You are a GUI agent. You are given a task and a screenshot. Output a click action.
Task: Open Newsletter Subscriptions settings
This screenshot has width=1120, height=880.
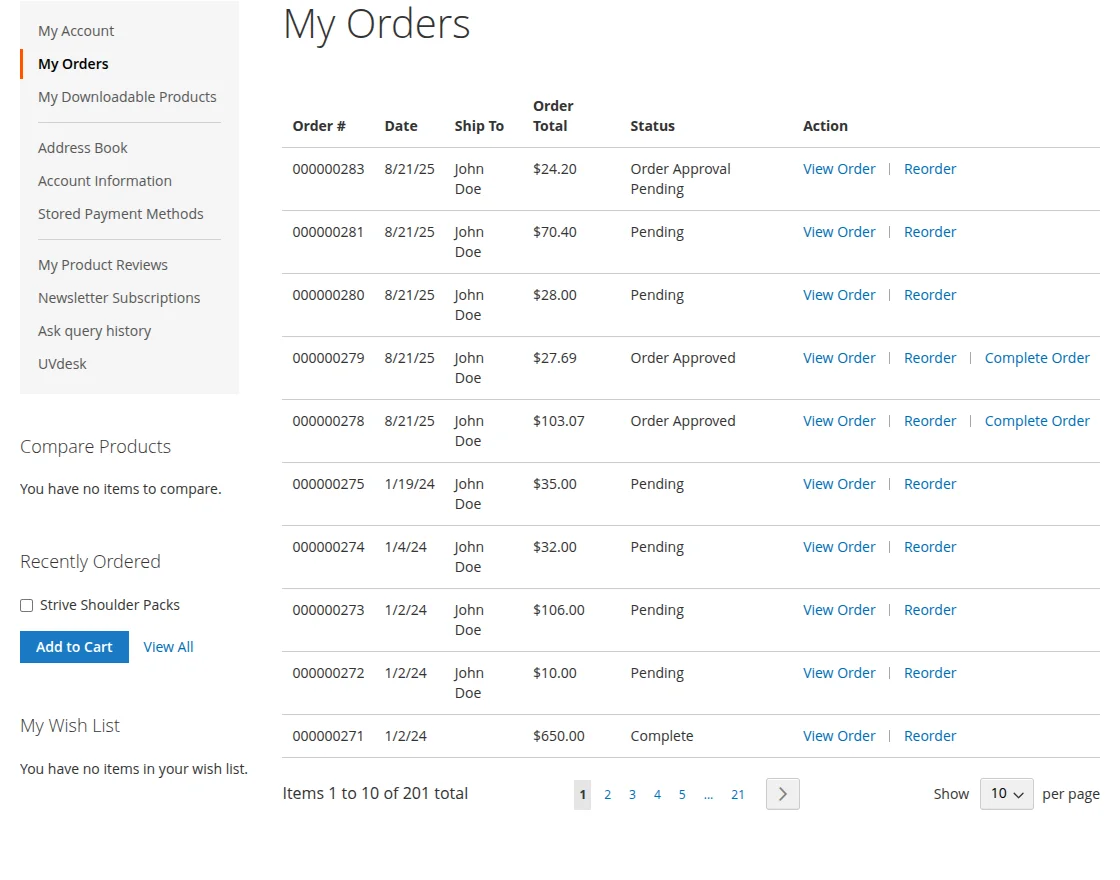[119, 298]
